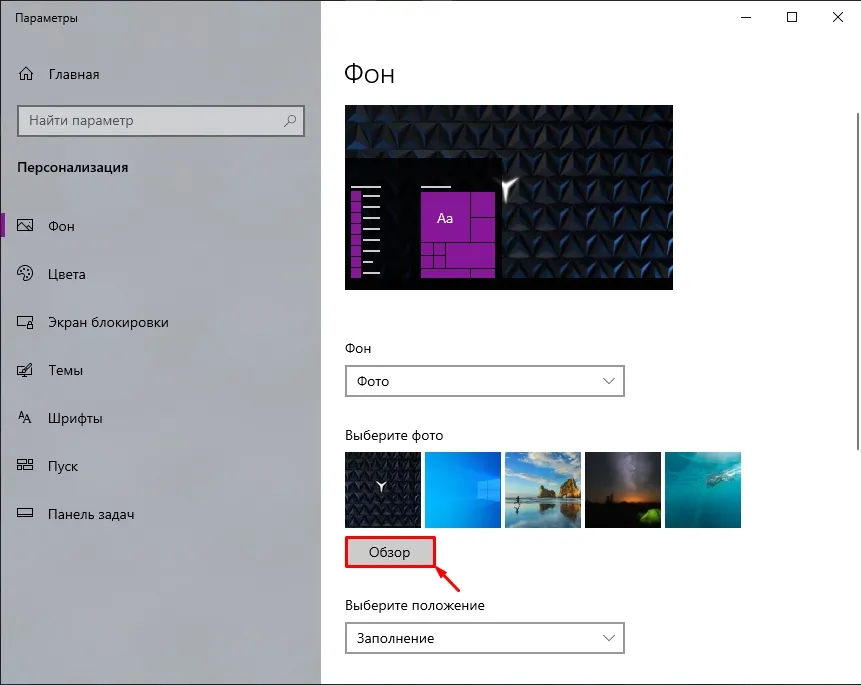861x685 pixels.
Task: Maximize the Параметры window
Action: tap(792, 17)
